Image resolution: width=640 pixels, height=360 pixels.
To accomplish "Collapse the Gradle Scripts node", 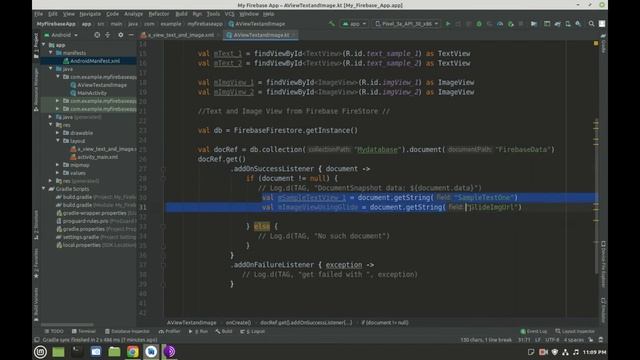I will click(44, 189).
